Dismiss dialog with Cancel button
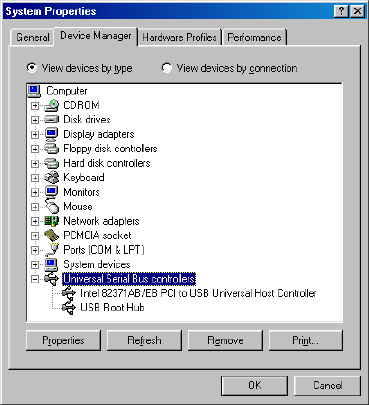The width and height of the screenshot is (369, 405). click(x=327, y=386)
